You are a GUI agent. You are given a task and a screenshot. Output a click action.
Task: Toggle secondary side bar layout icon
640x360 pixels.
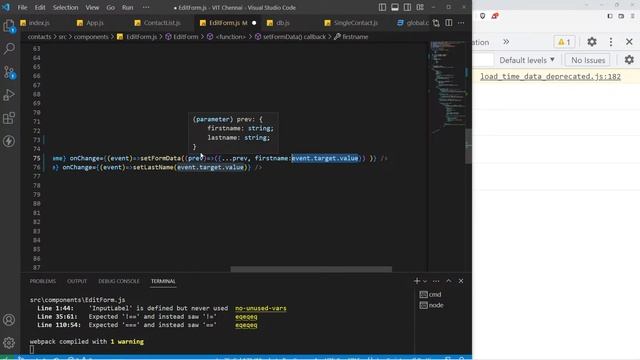pyautogui.click(x=407, y=7)
